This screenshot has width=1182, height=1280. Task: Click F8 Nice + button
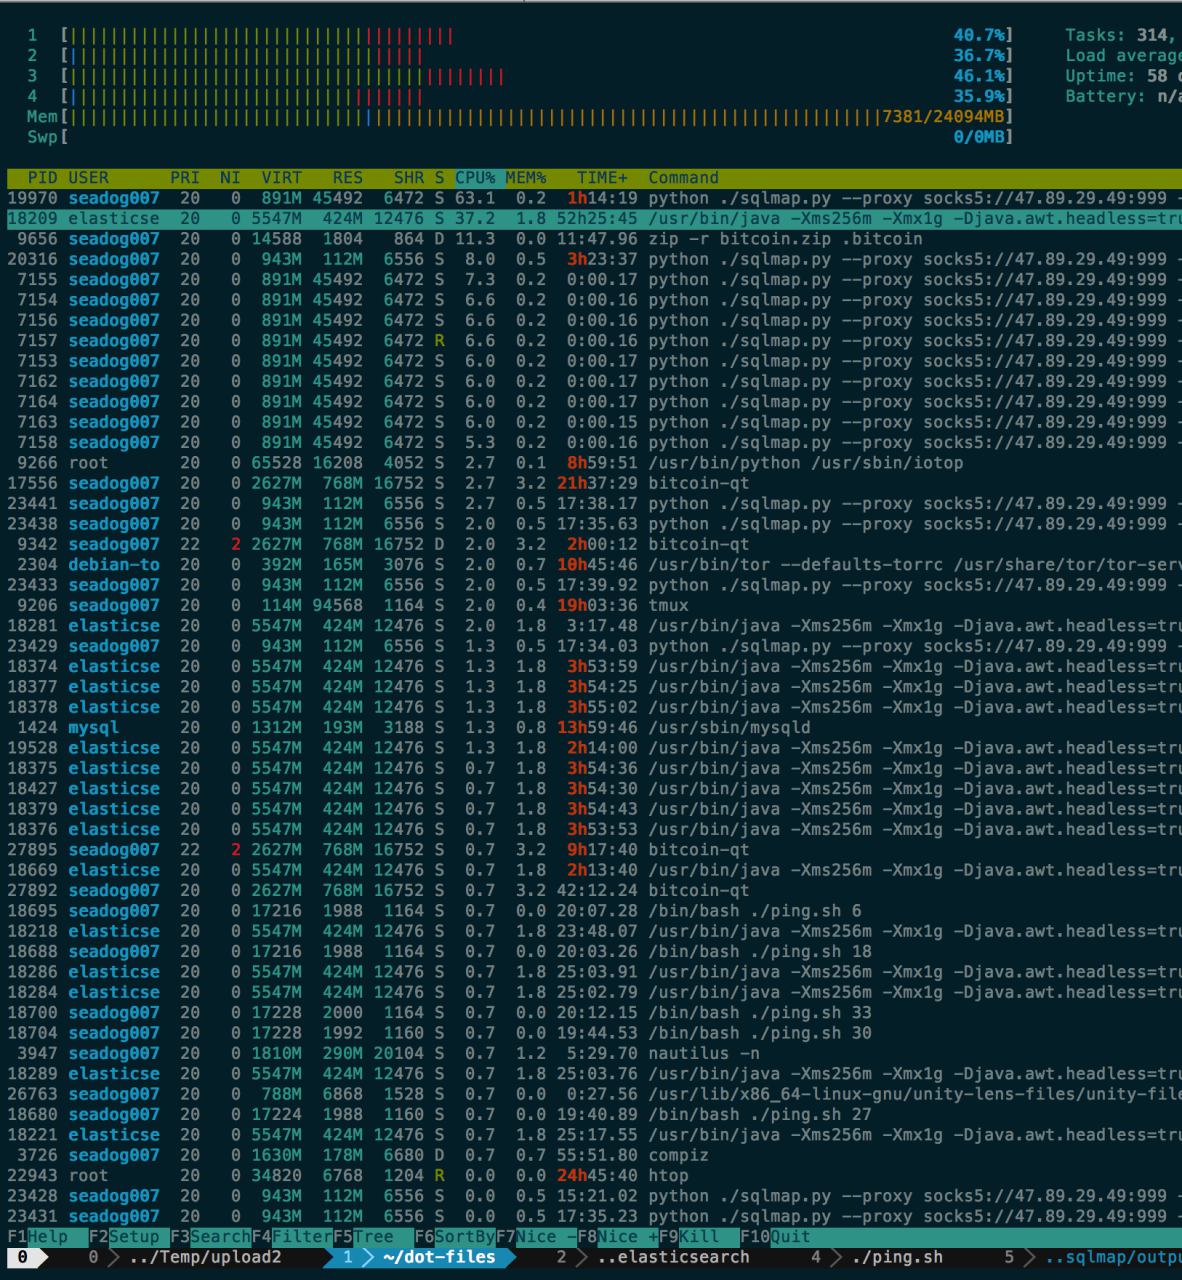click(x=617, y=1236)
